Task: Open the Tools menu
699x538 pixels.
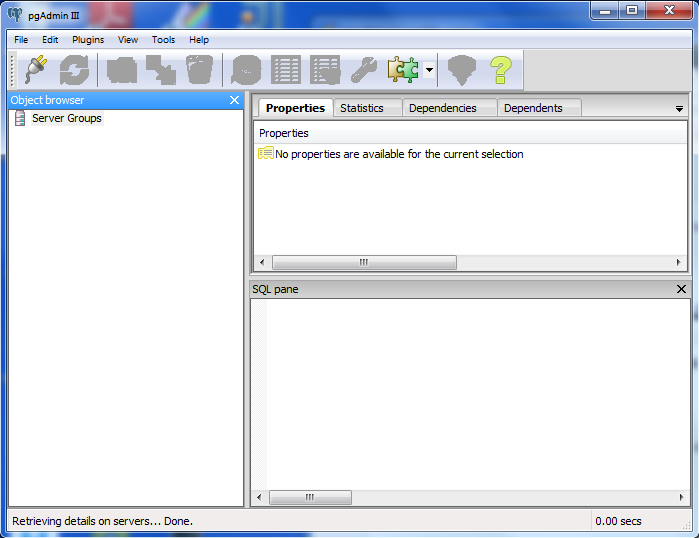Action: (x=163, y=40)
